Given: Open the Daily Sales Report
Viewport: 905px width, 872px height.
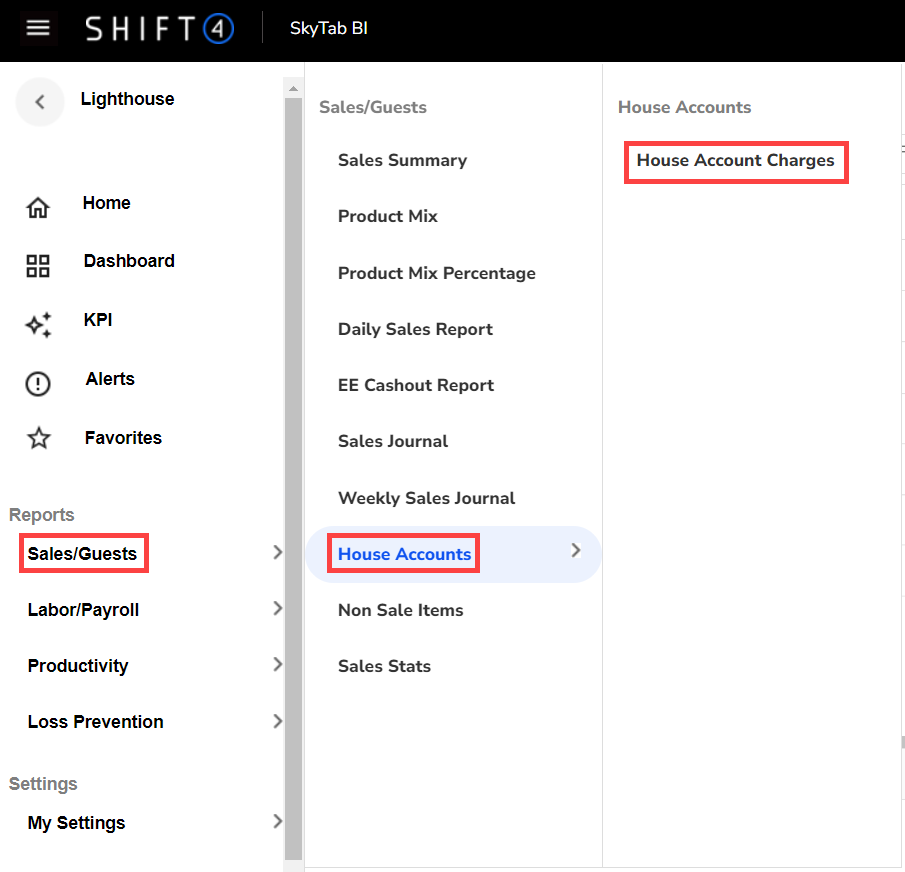Looking at the screenshot, I should pyautogui.click(x=415, y=329).
